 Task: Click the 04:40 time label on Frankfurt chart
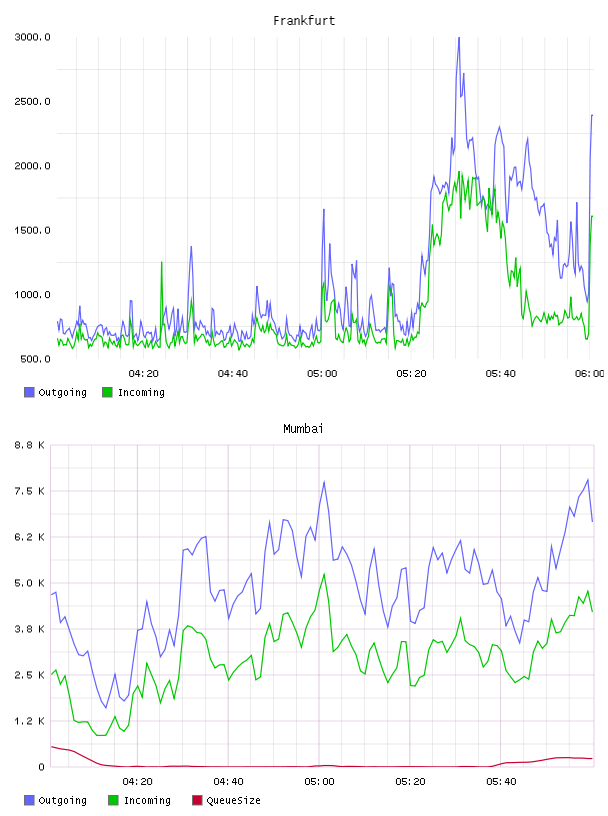pos(233,374)
